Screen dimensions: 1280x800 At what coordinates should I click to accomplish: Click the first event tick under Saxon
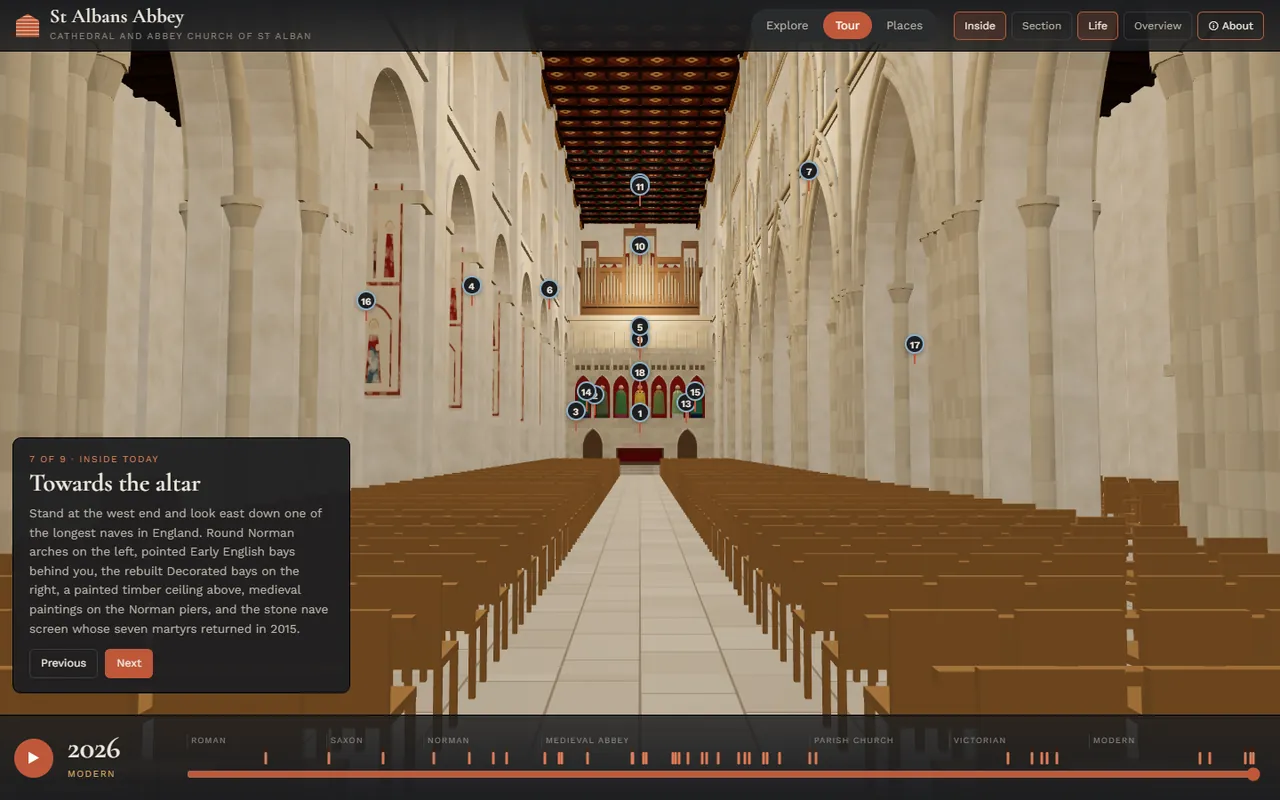328,758
